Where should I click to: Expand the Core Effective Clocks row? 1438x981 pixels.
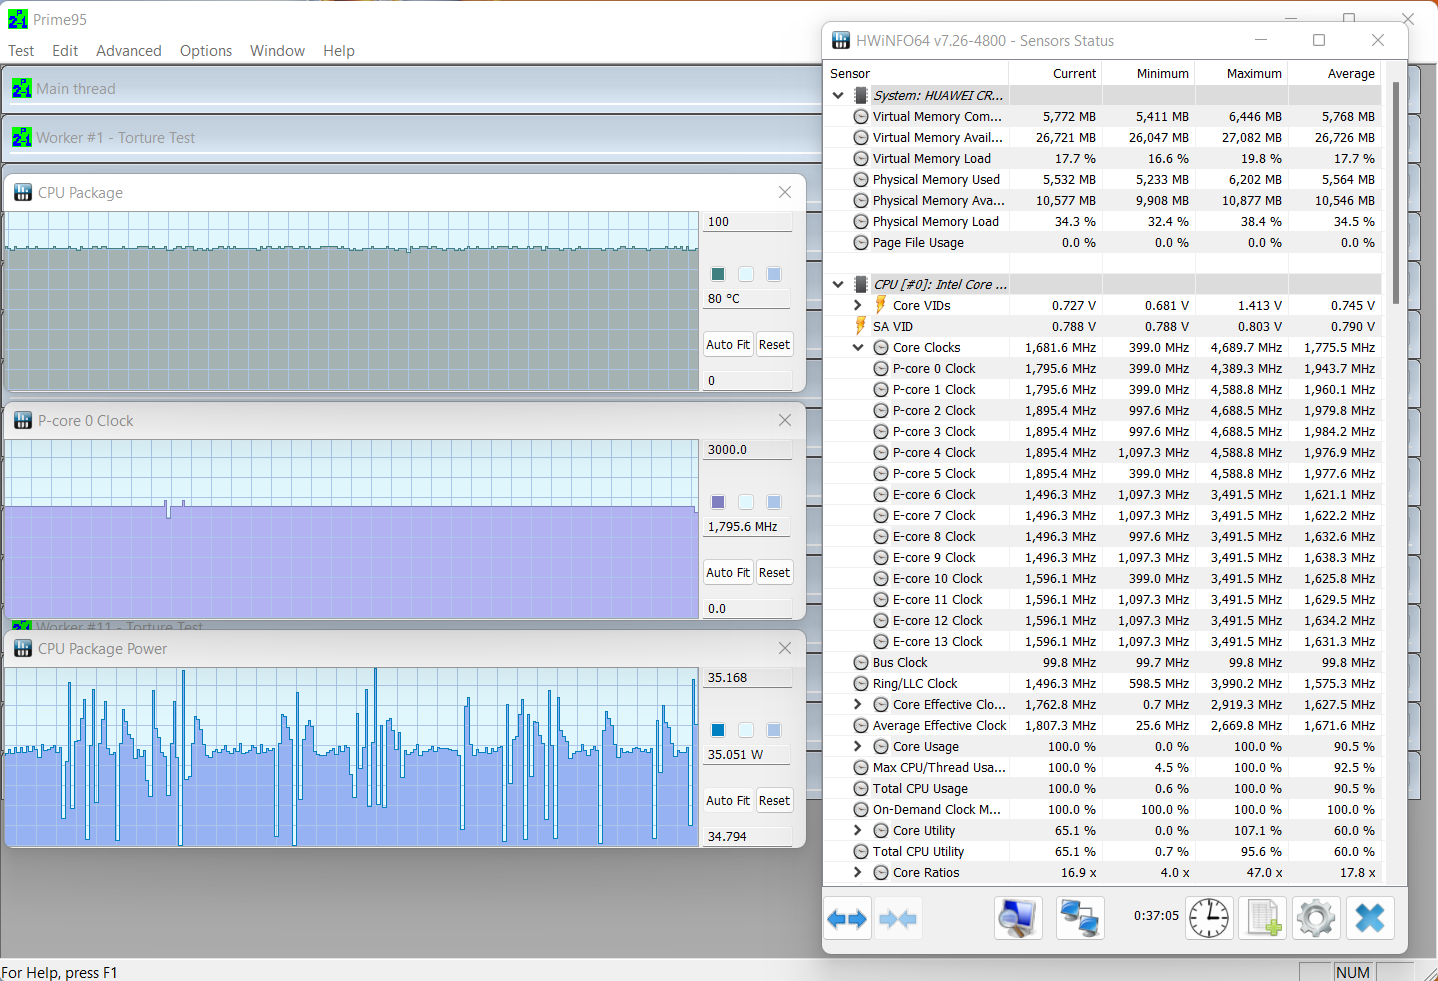click(x=858, y=704)
